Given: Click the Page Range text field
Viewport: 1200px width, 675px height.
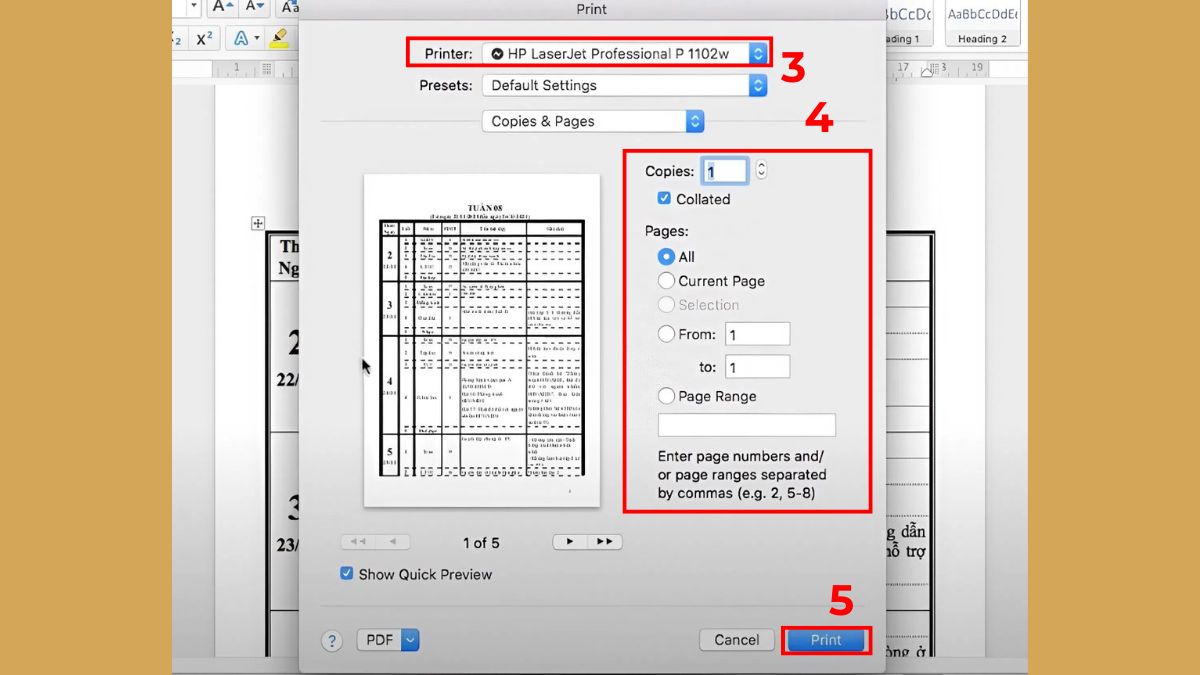Looking at the screenshot, I should [746, 425].
